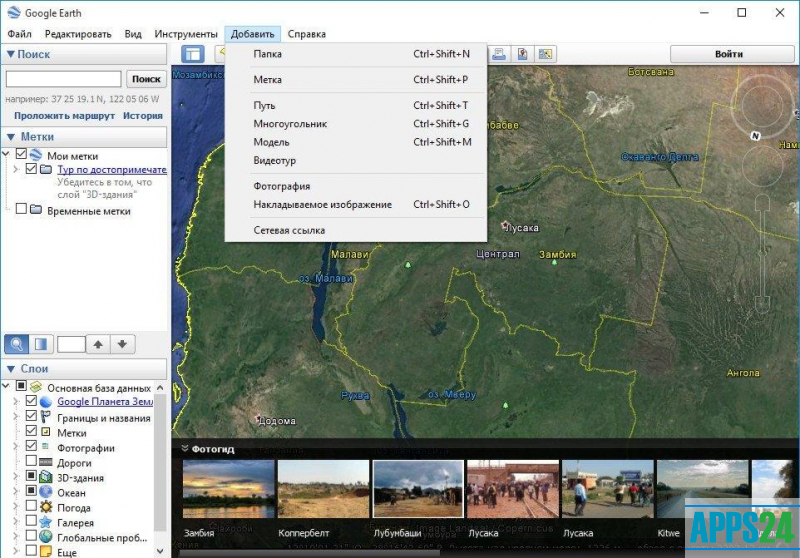Click the magnifier search icon under Places
The width and height of the screenshot is (800, 558).
point(16,344)
